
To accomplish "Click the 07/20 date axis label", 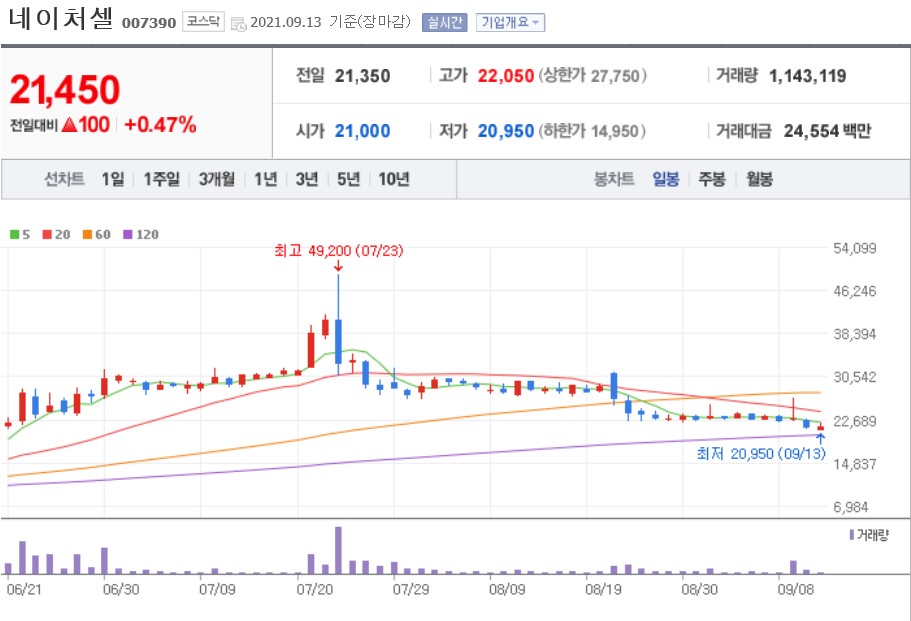I will click(x=314, y=590).
